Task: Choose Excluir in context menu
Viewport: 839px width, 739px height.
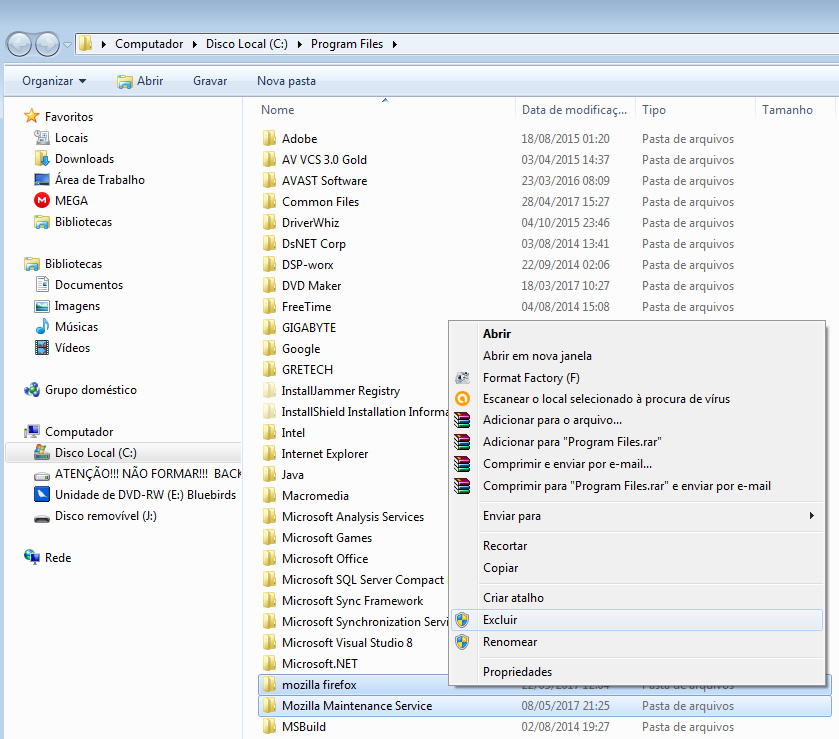Action: (637, 620)
